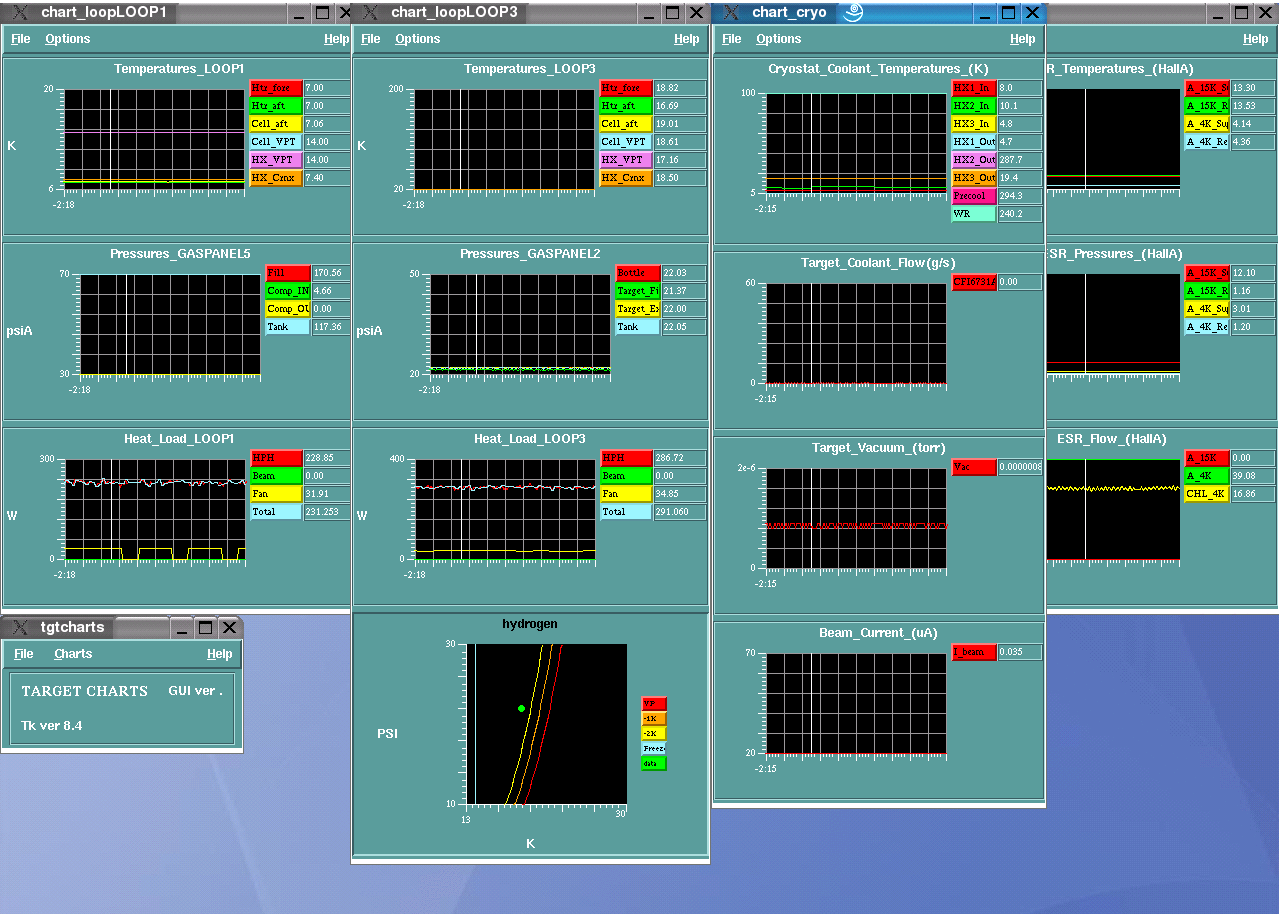Viewport: 1279px width, 914px height.
Task: Select yellow -2K swatch in hydrogen legend
Action: 654,734
